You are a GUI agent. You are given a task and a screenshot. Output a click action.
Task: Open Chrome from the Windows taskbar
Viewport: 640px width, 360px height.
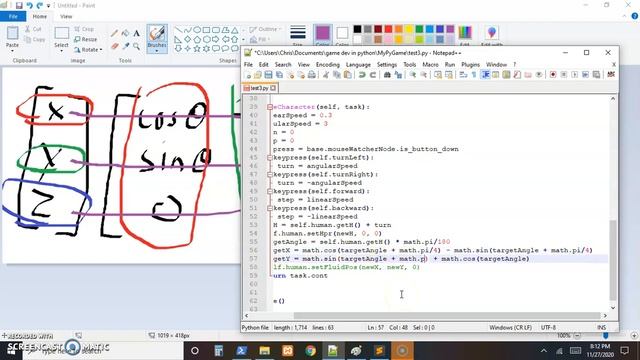point(311,351)
